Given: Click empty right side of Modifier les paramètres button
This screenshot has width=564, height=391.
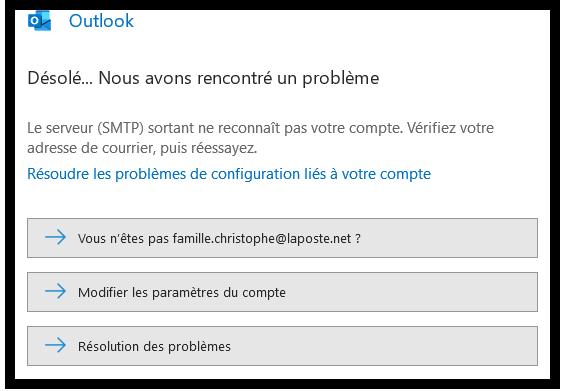Looking at the screenshot, I should tap(412, 292).
